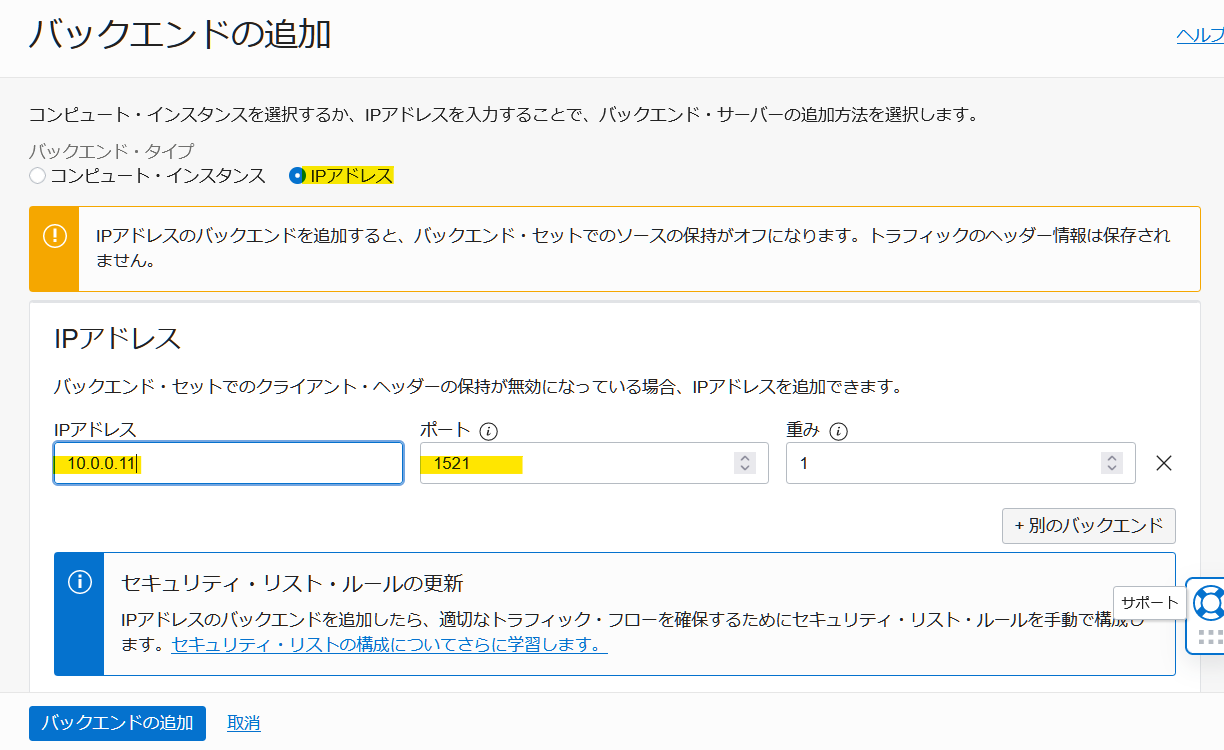Open セキュリティ・リストの構成についてさらに学習します link
1224x750 pixels.
tap(389, 645)
